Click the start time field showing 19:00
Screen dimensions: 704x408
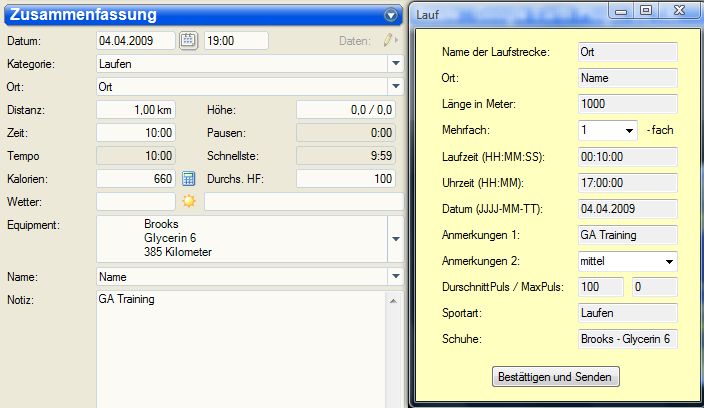click(x=236, y=41)
